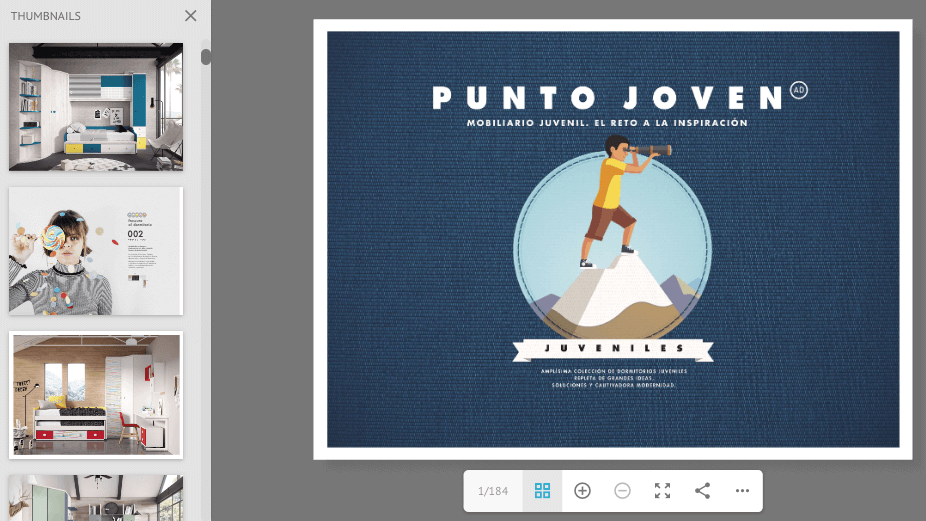Screen dimensions: 926x521
Task: Click the THUMBNAILS panel header label
Action: (46, 16)
